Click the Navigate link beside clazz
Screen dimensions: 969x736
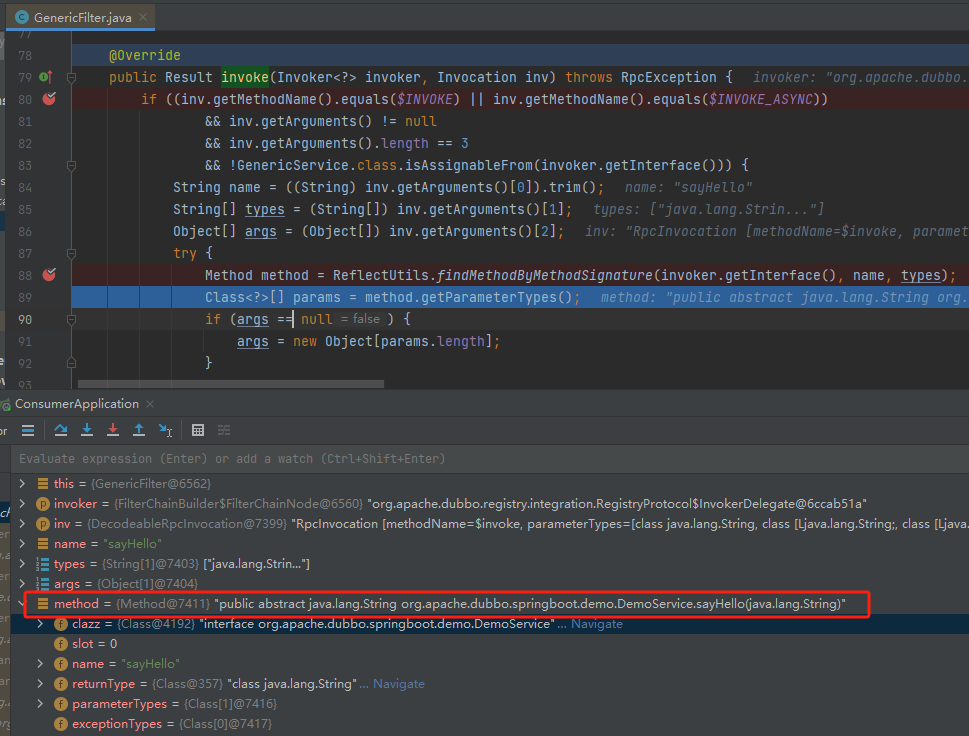tap(596, 624)
